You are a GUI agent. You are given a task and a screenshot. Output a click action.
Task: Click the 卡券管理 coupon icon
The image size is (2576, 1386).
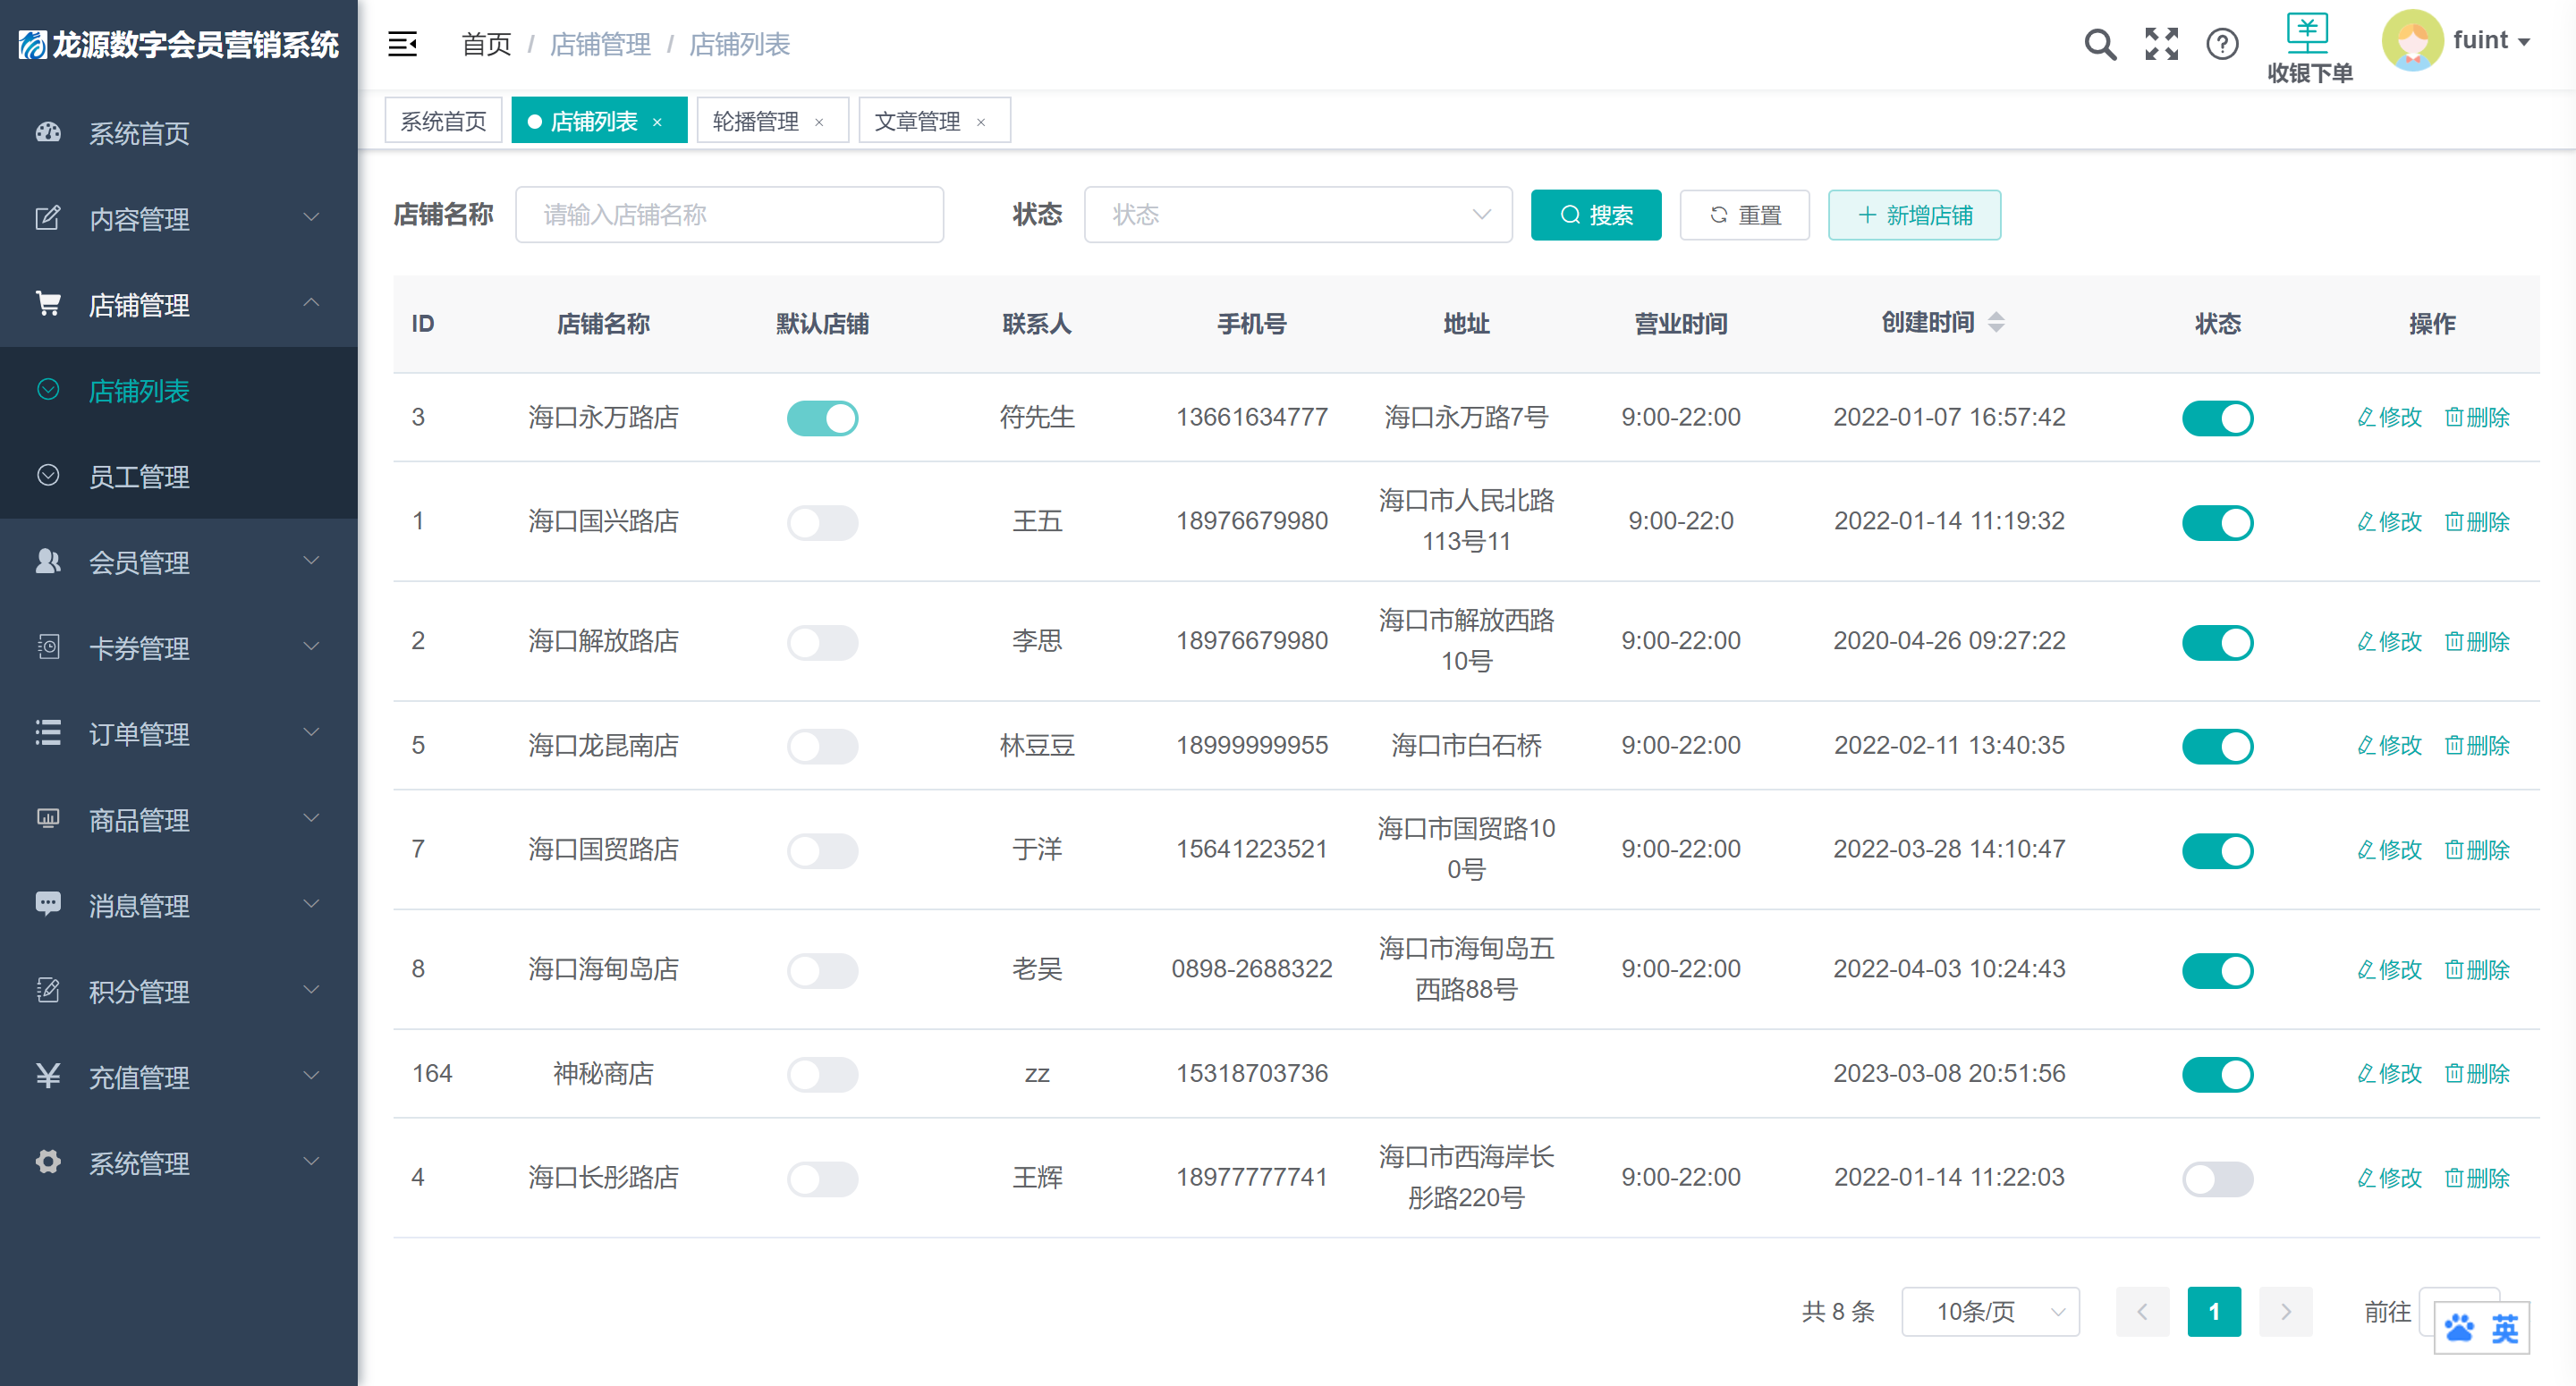pyautogui.click(x=48, y=647)
